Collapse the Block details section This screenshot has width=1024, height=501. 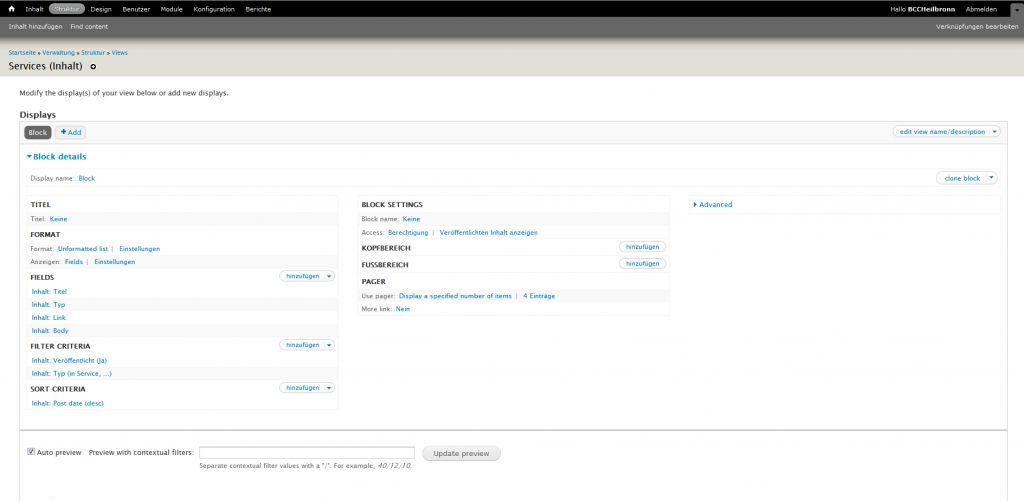click(x=57, y=157)
